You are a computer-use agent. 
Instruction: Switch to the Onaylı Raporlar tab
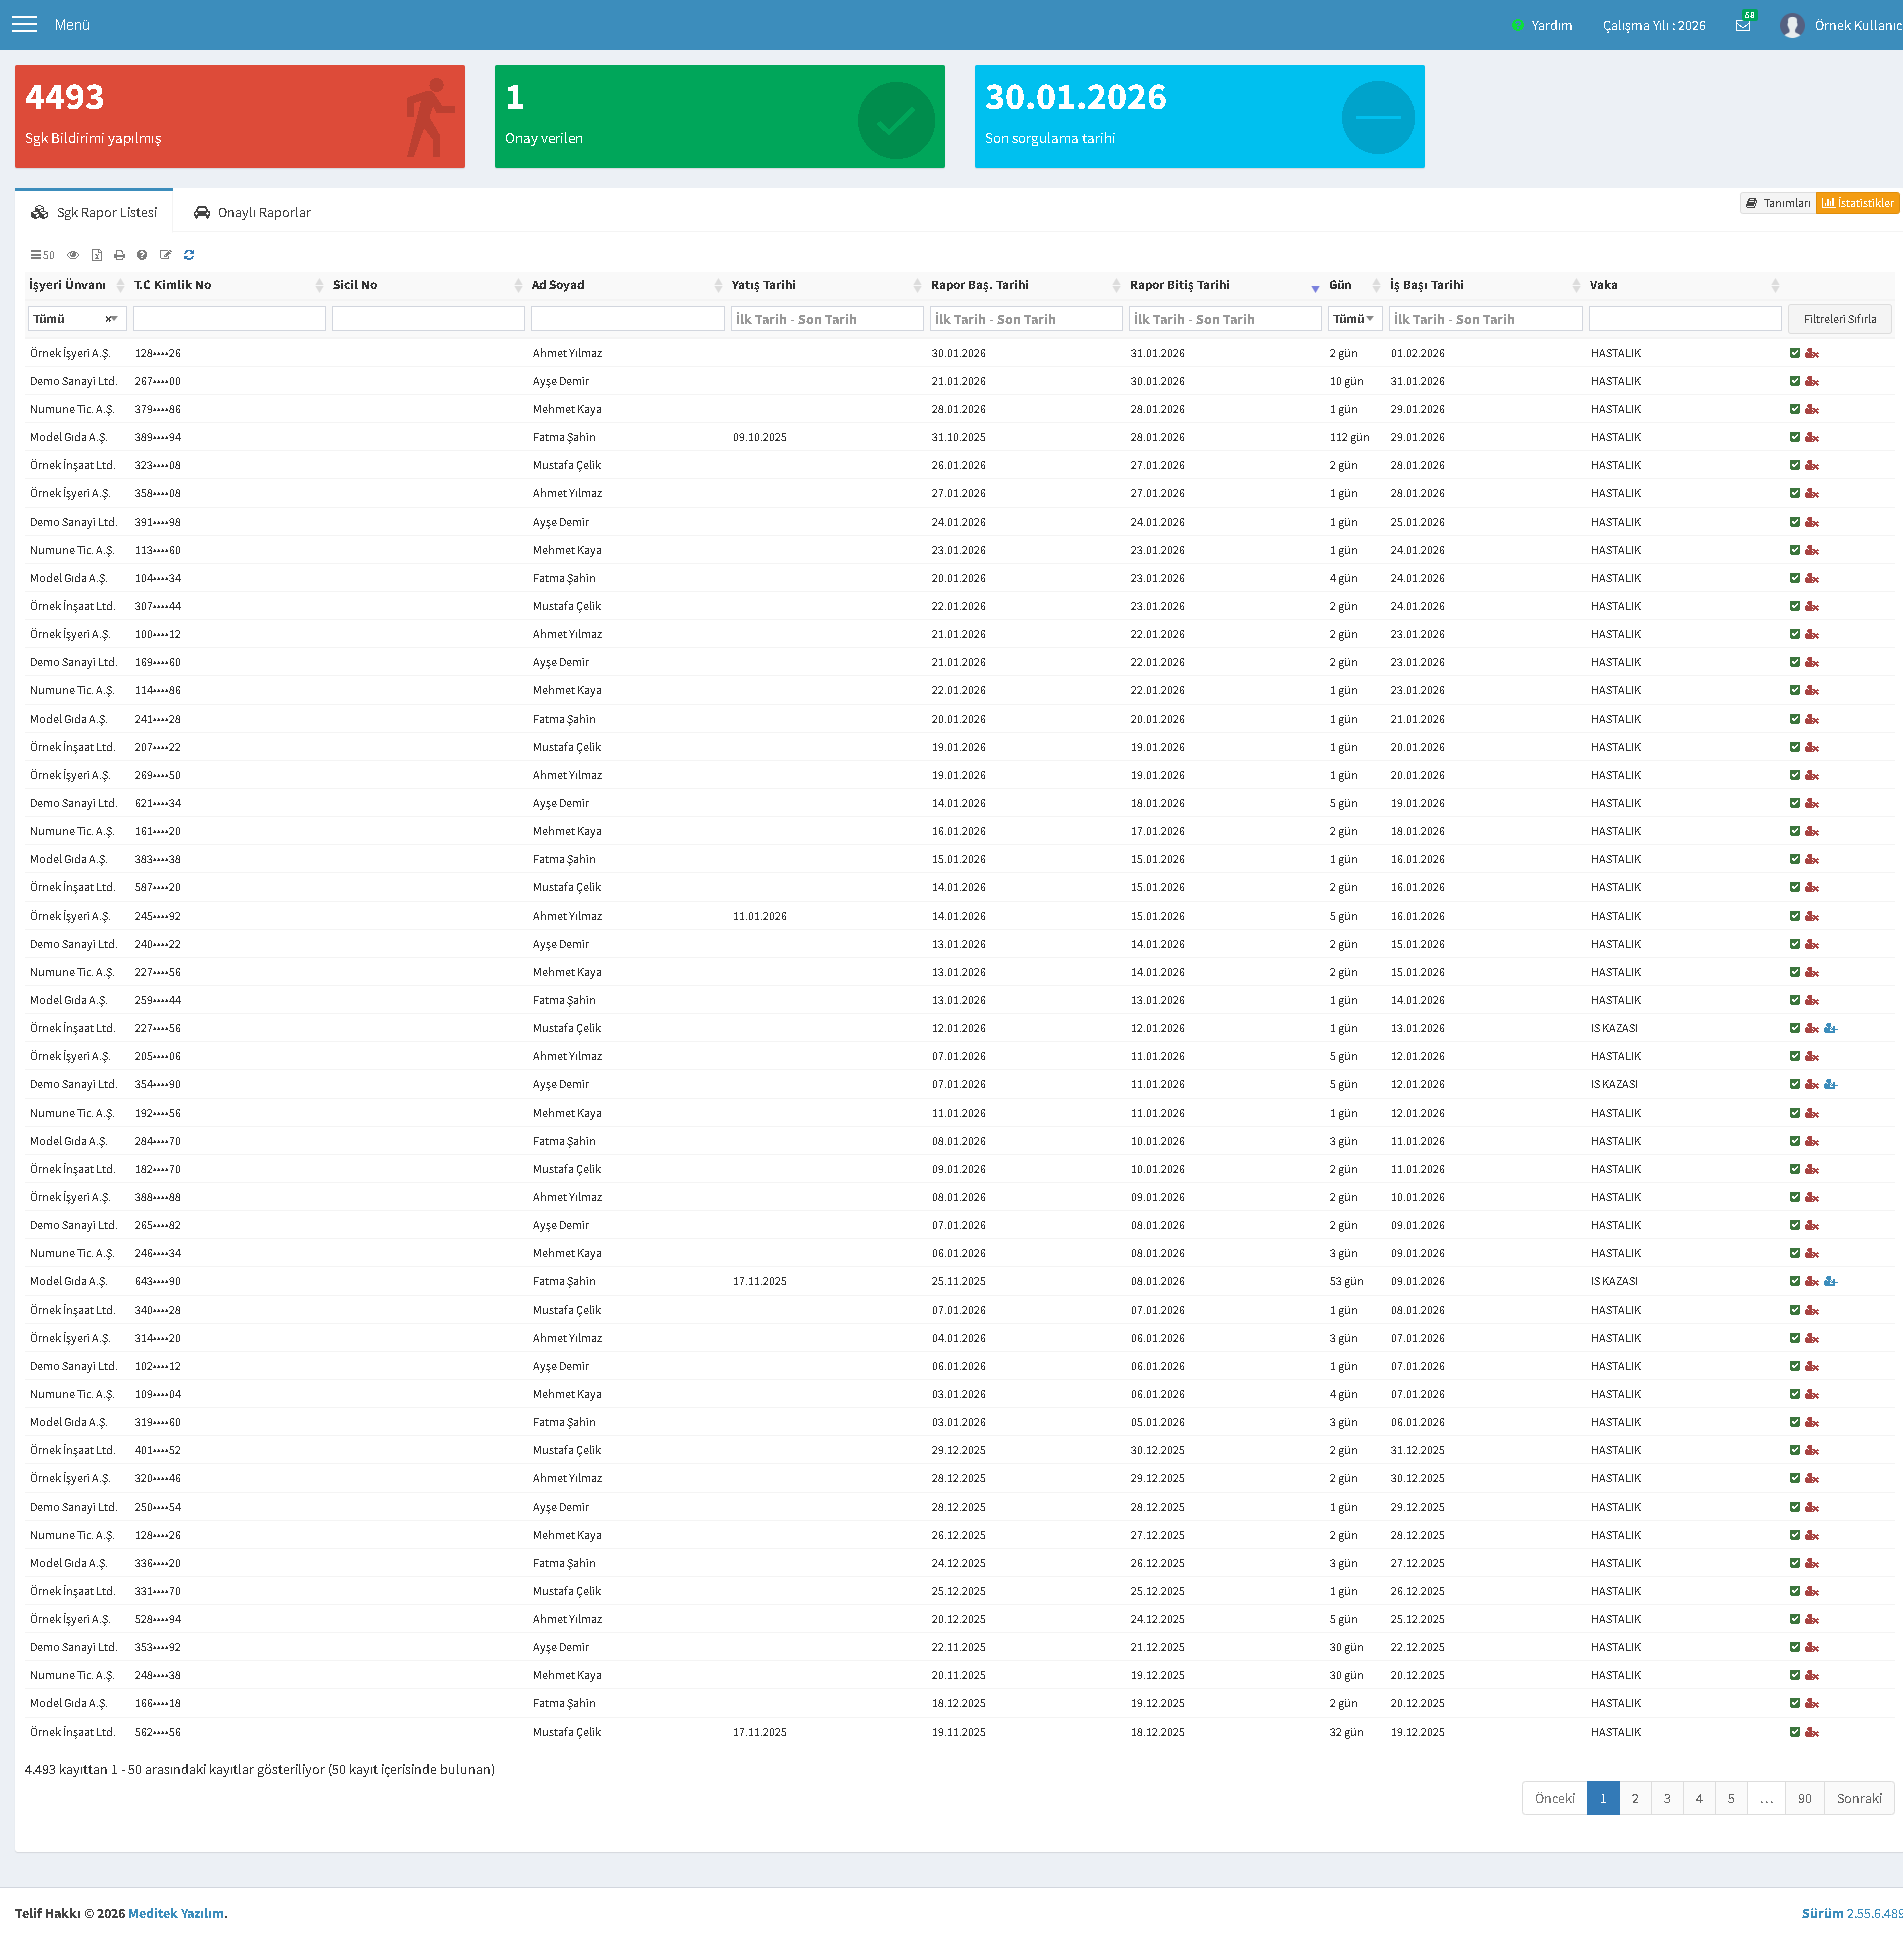point(252,212)
